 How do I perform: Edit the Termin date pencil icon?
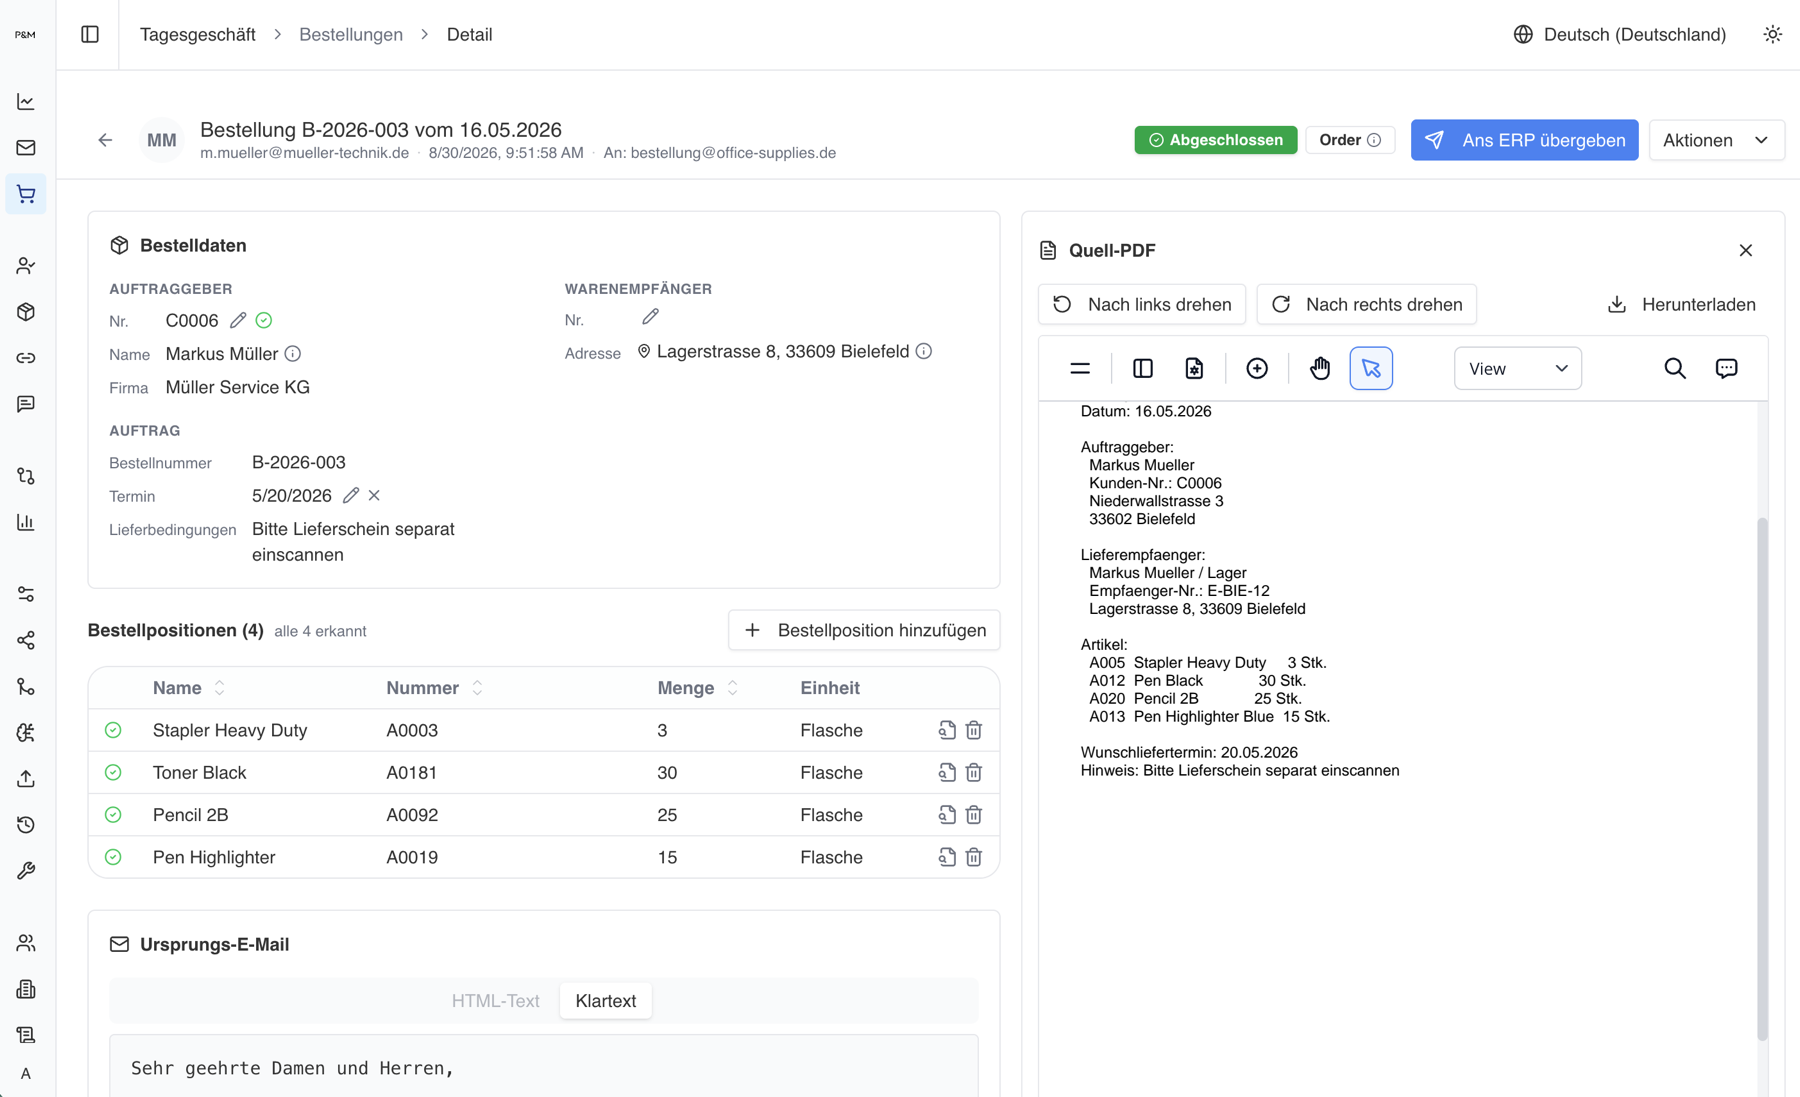click(x=350, y=495)
